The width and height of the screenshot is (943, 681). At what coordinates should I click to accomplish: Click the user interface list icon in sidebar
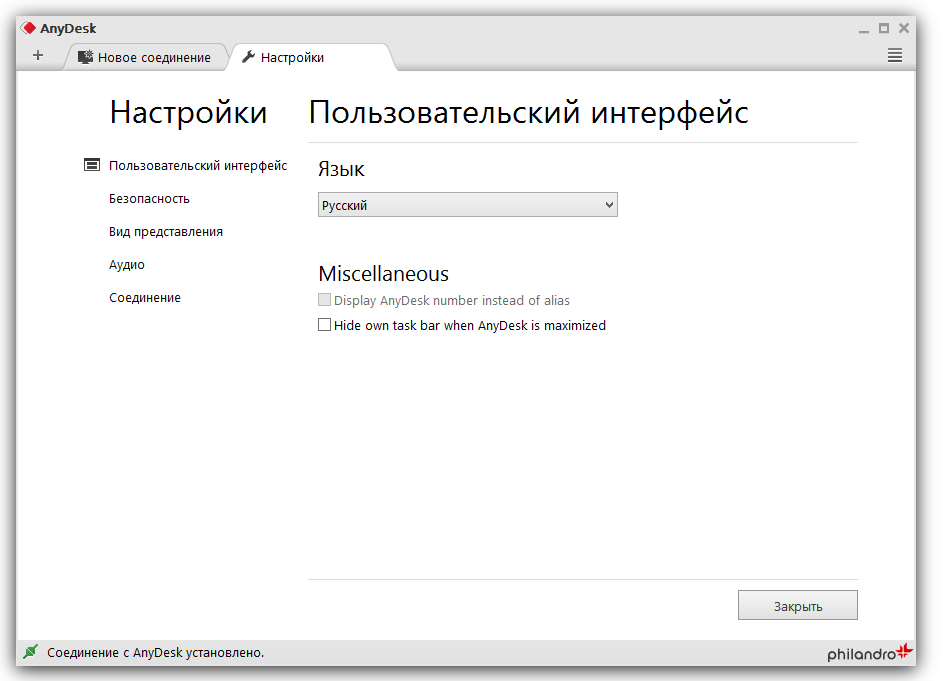tap(91, 165)
